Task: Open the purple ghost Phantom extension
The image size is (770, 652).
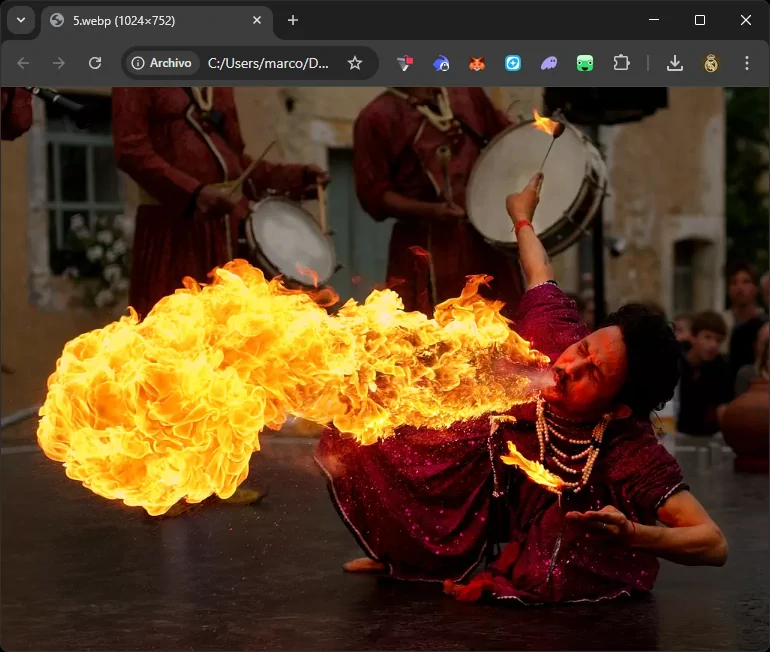Action: tap(549, 63)
